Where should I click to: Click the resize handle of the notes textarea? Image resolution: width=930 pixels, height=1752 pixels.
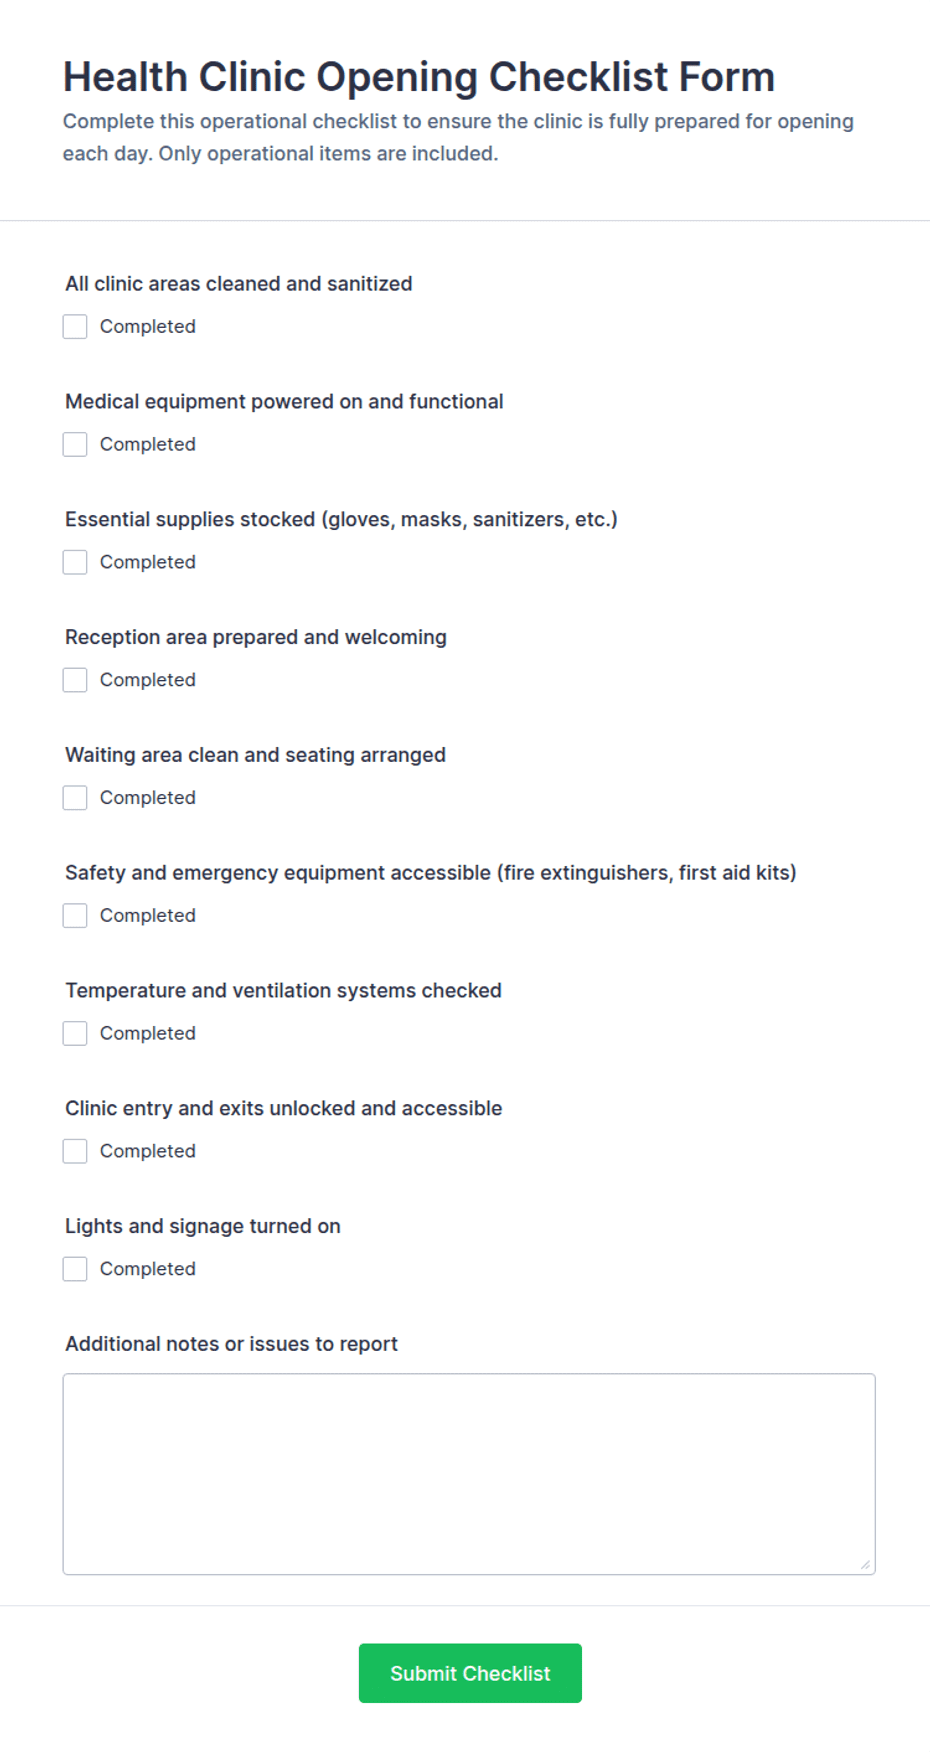click(865, 1564)
